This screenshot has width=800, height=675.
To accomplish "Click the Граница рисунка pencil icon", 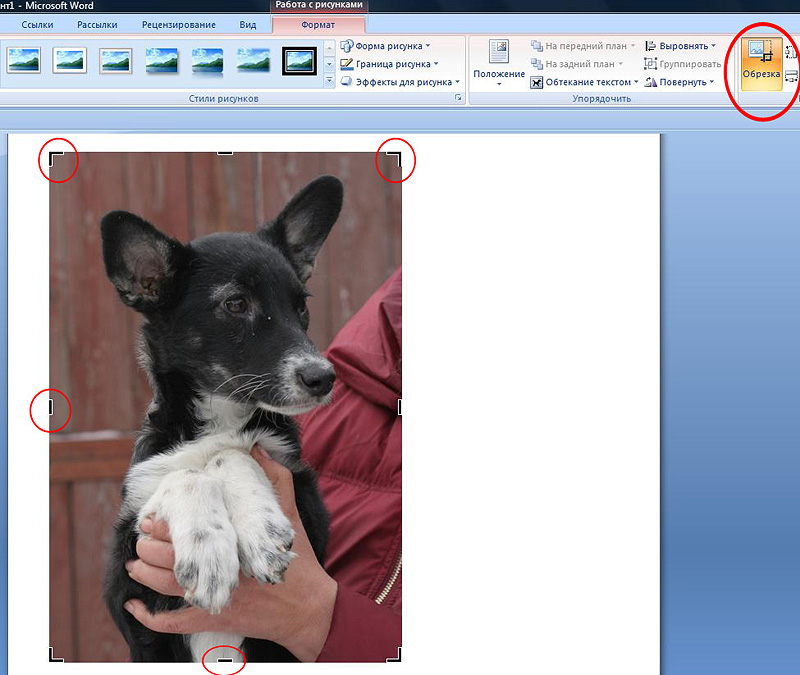I will point(347,64).
